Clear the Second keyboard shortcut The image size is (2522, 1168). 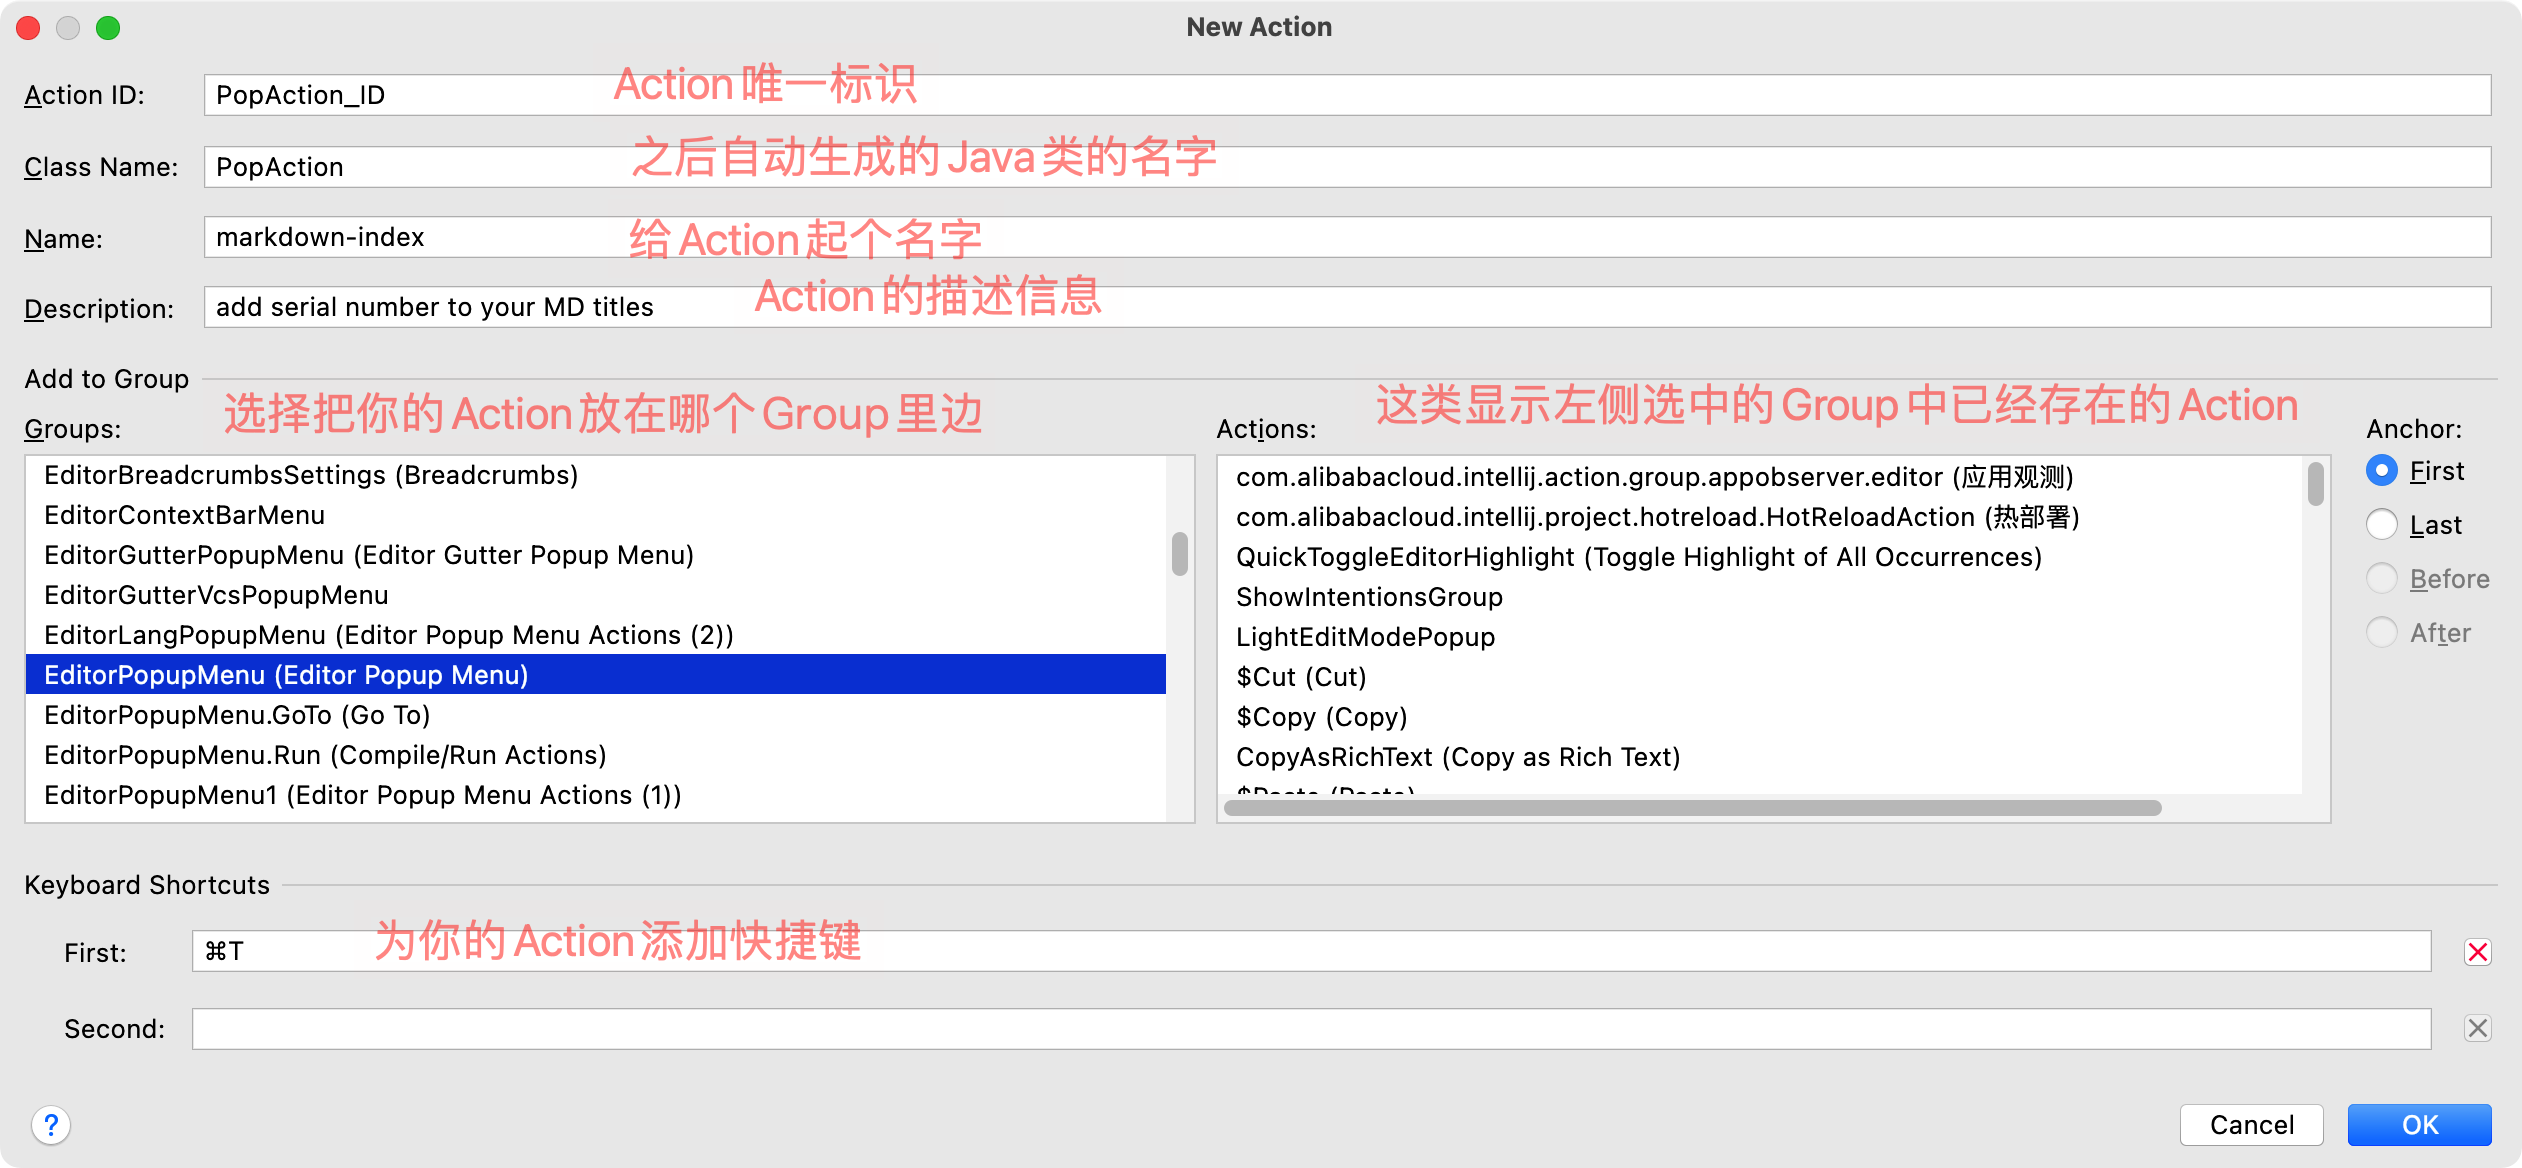point(2478,1028)
